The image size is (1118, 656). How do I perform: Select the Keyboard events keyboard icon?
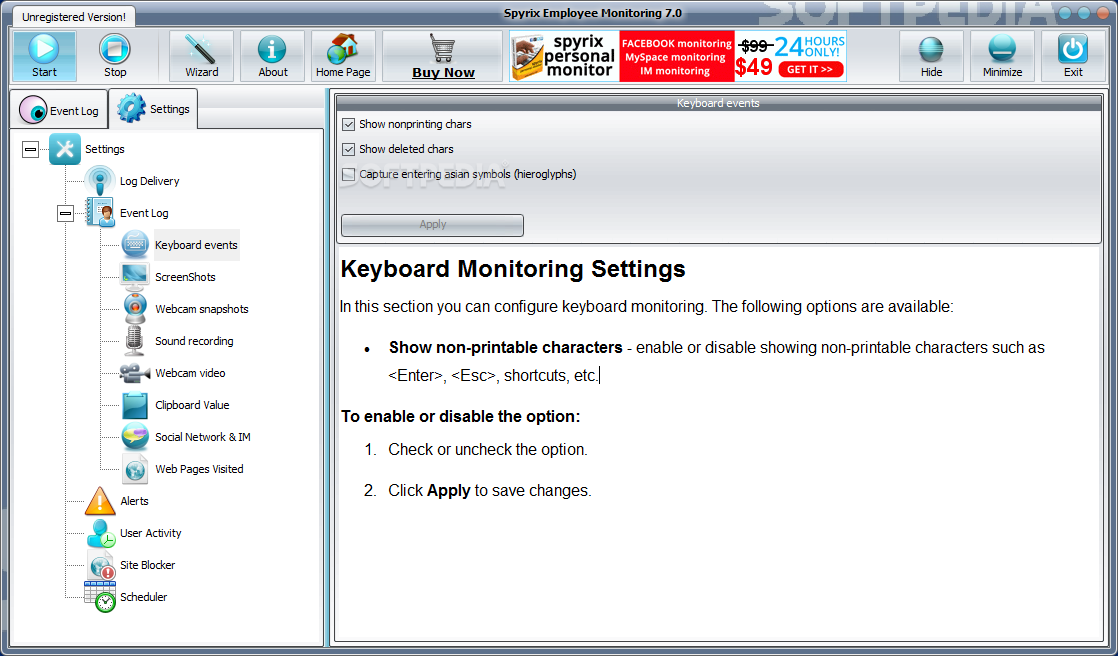click(x=135, y=245)
